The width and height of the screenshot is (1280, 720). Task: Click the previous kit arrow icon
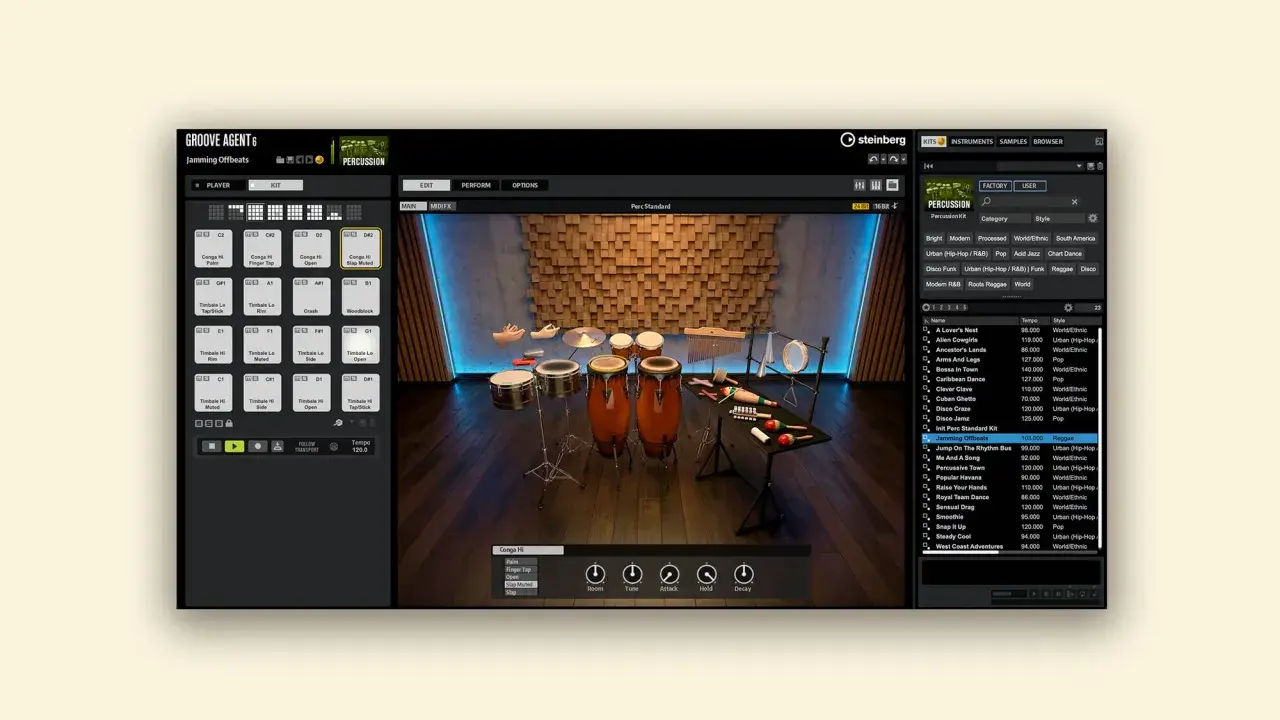point(299,160)
